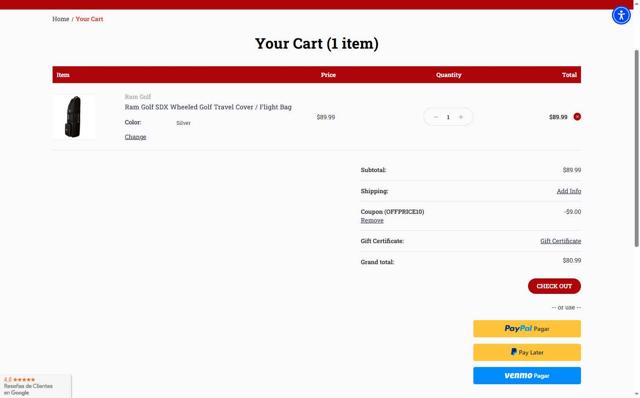Increase quantity with plus button
640x398 pixels.
pyautogui.click(x=461, y=117)
